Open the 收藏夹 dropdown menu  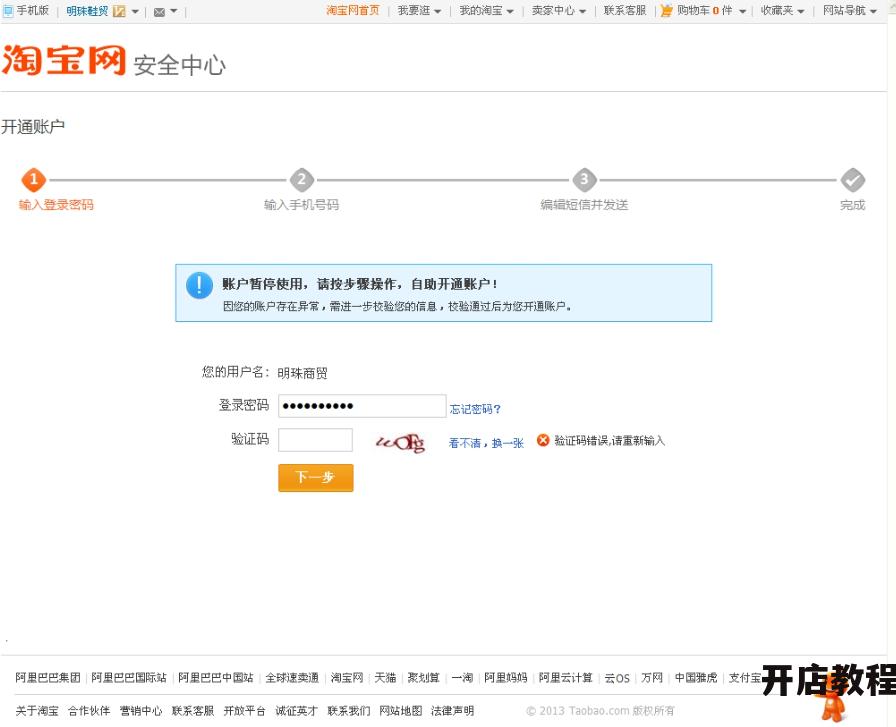coord(782,11)
